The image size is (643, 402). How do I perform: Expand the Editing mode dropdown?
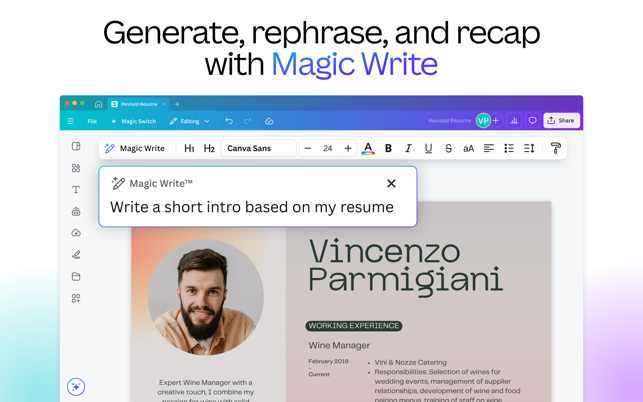click(189, 121)
